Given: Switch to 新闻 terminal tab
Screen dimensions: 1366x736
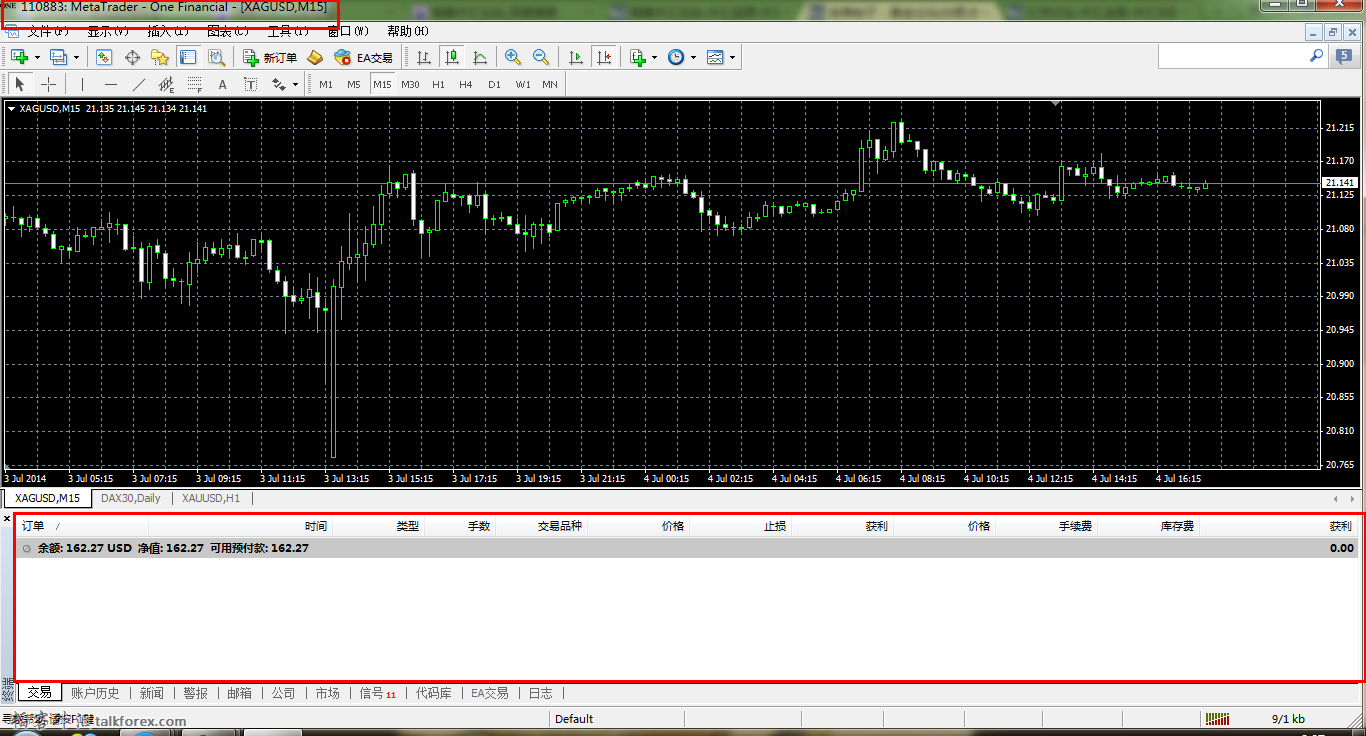Looking at the screenshot, I should (152, 693).
